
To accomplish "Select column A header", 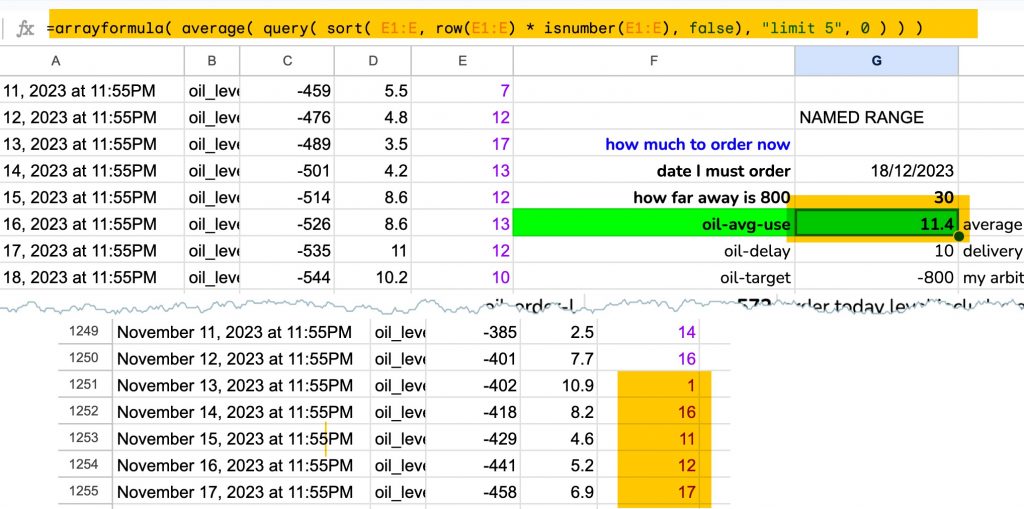I will click(56, 61).
